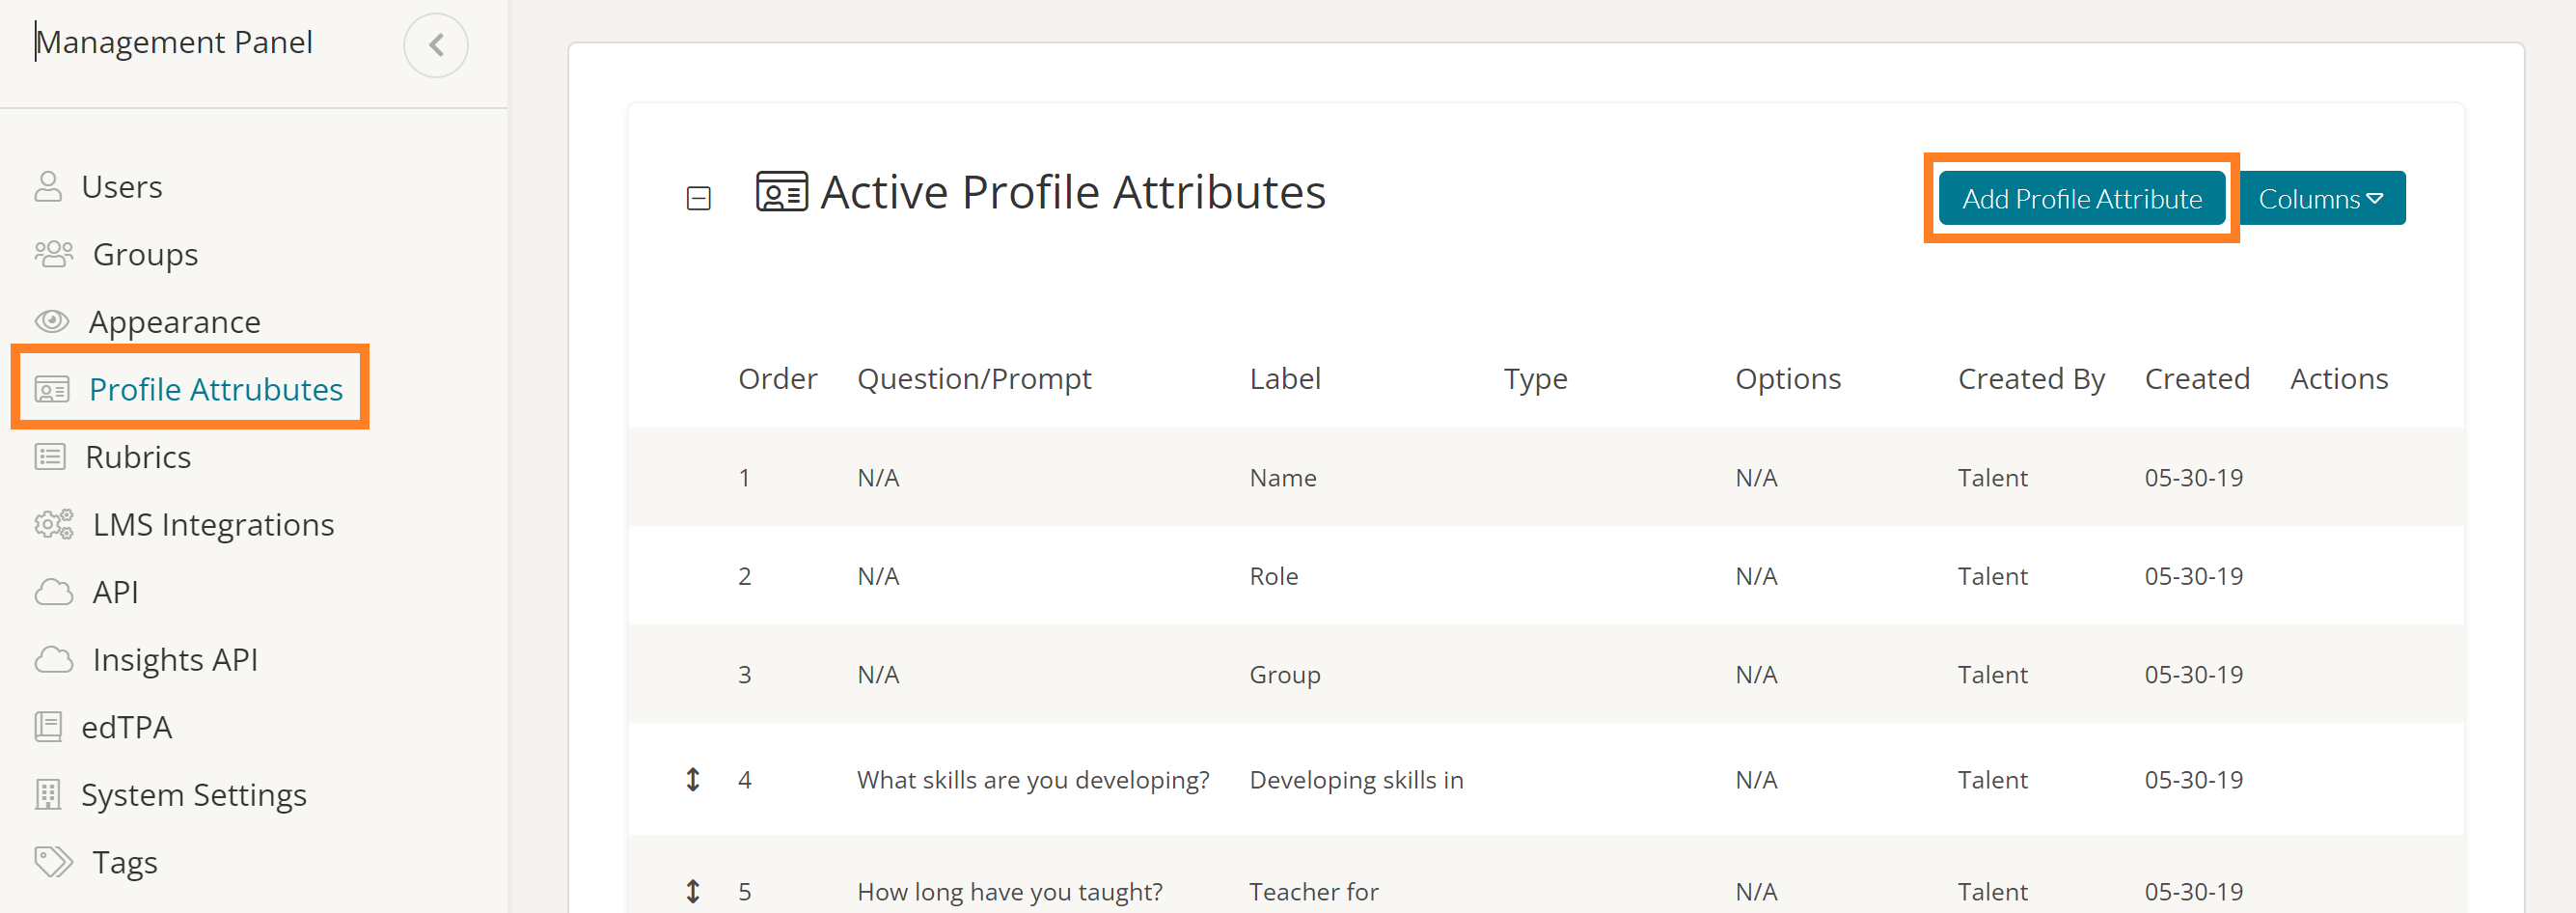Click the Insights API cloud icon
The image size is (2576, 913).
click(54, 659)
